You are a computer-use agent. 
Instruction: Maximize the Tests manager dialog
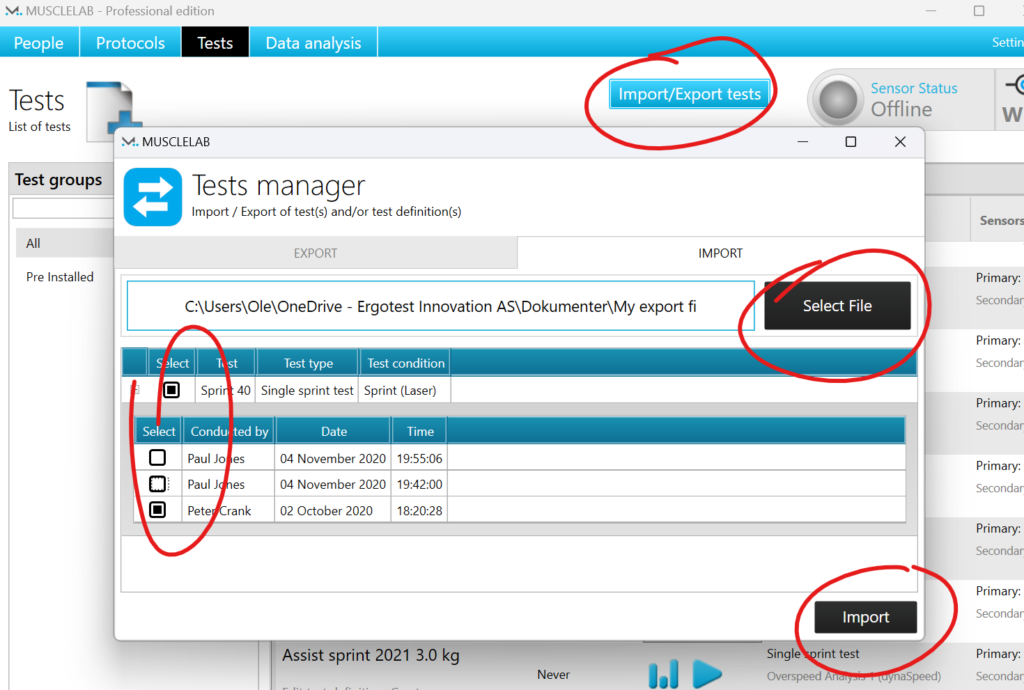(850, 142)
